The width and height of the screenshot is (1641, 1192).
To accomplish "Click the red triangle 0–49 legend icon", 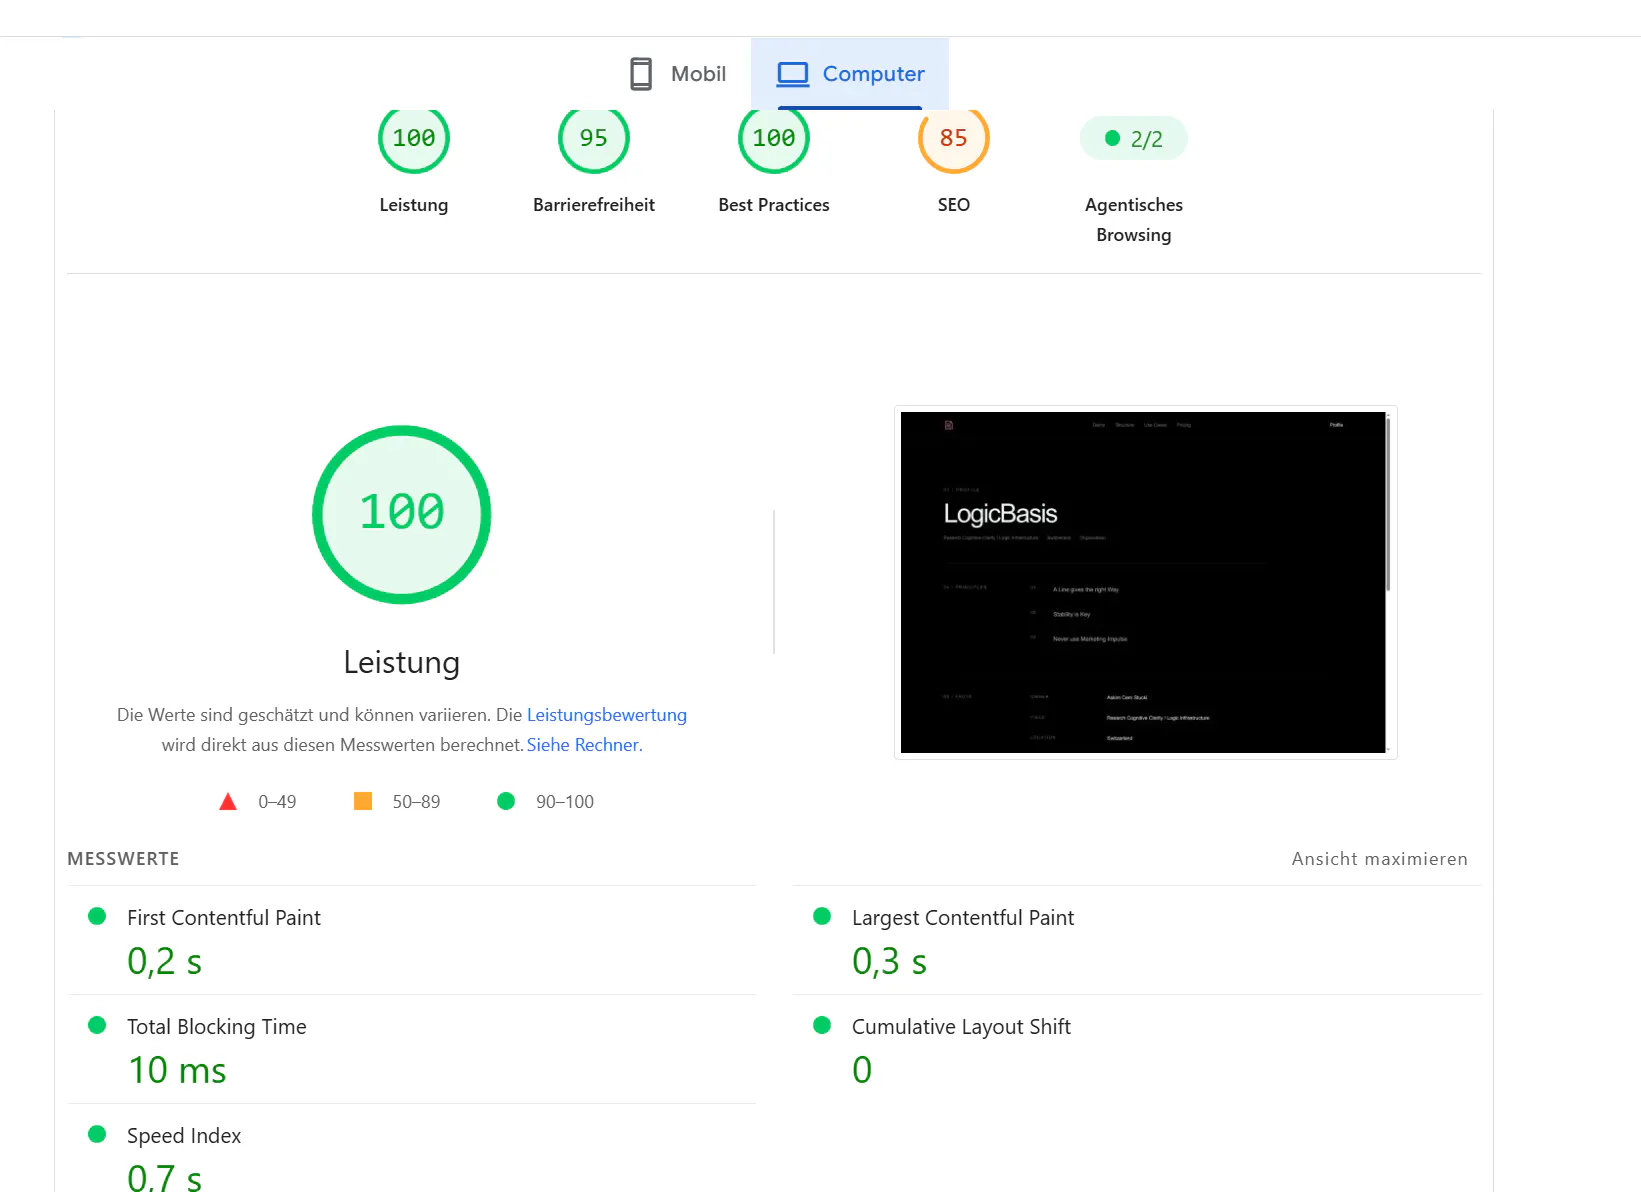I will [x=228, y=801].
